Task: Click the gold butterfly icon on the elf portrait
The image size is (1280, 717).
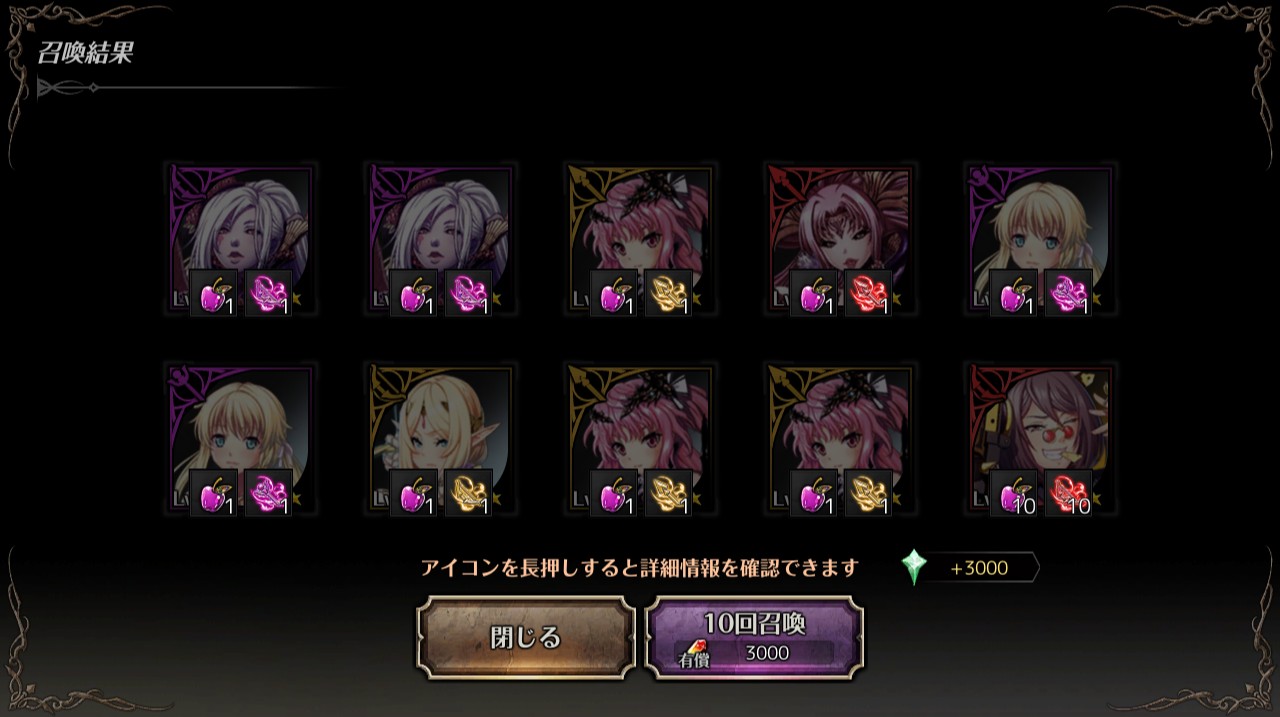Action: tap(468, 494)
